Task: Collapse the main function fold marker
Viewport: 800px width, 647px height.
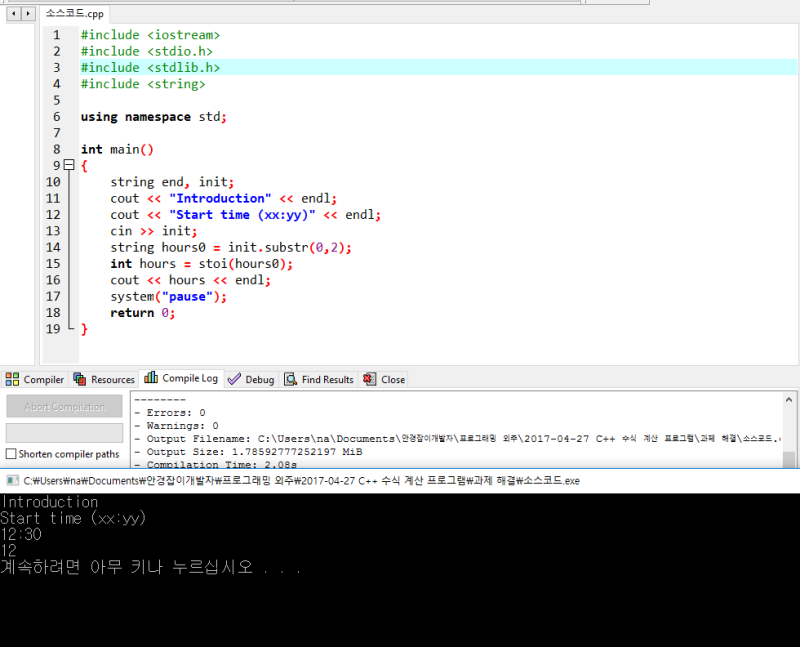Action: [x=69, y=165]
